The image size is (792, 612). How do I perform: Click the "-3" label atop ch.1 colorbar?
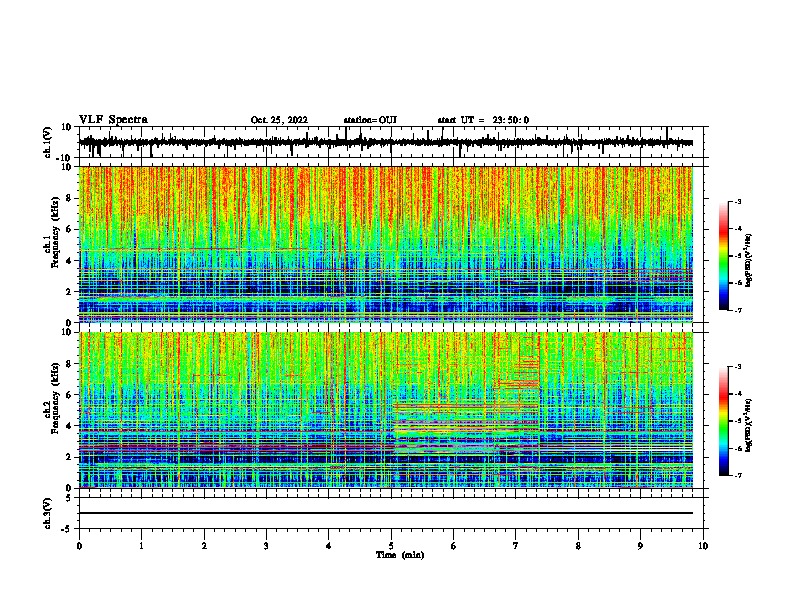737,202
